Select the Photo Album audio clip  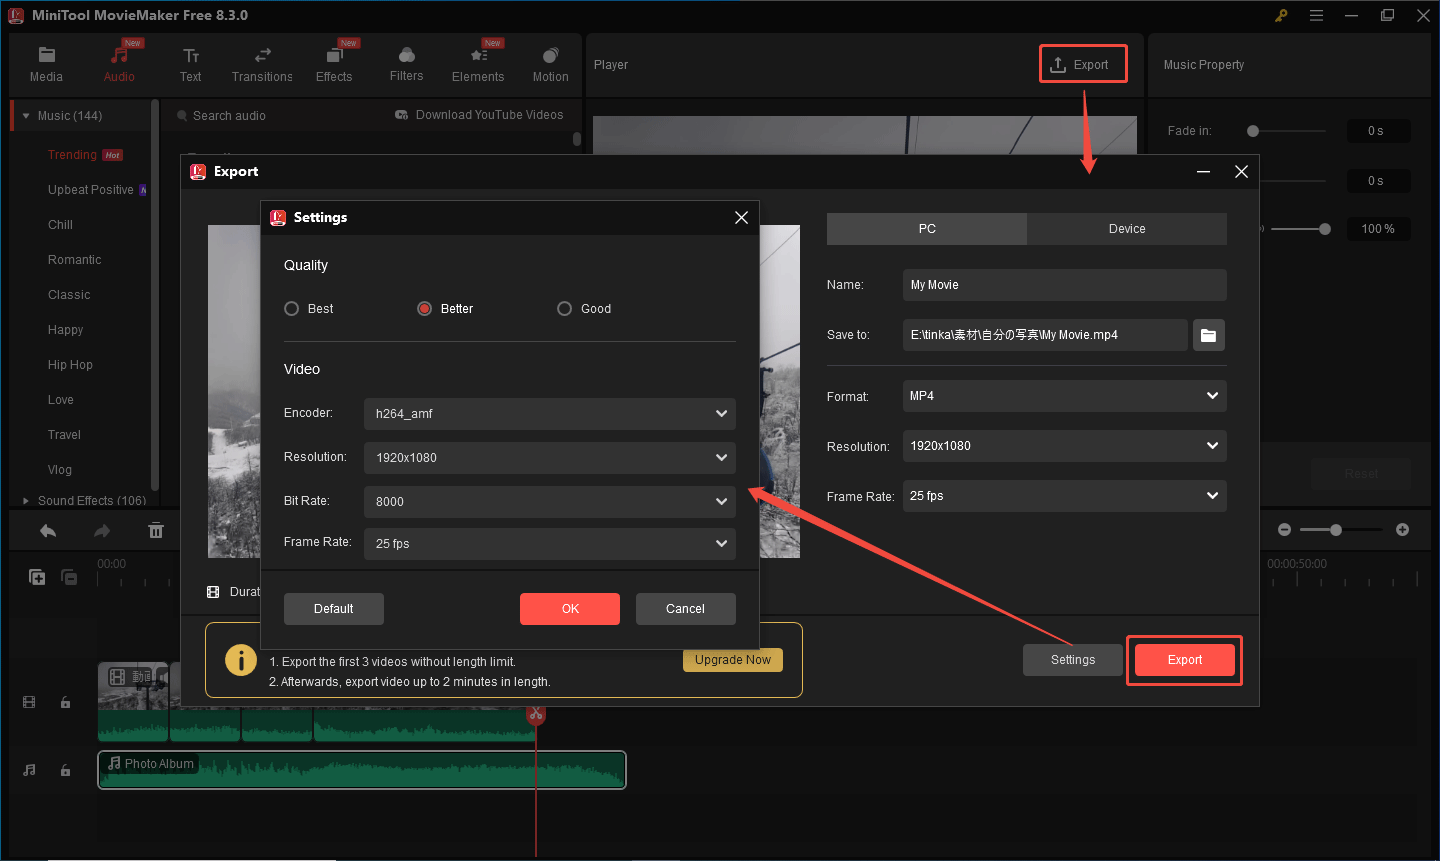pos(362,770)
